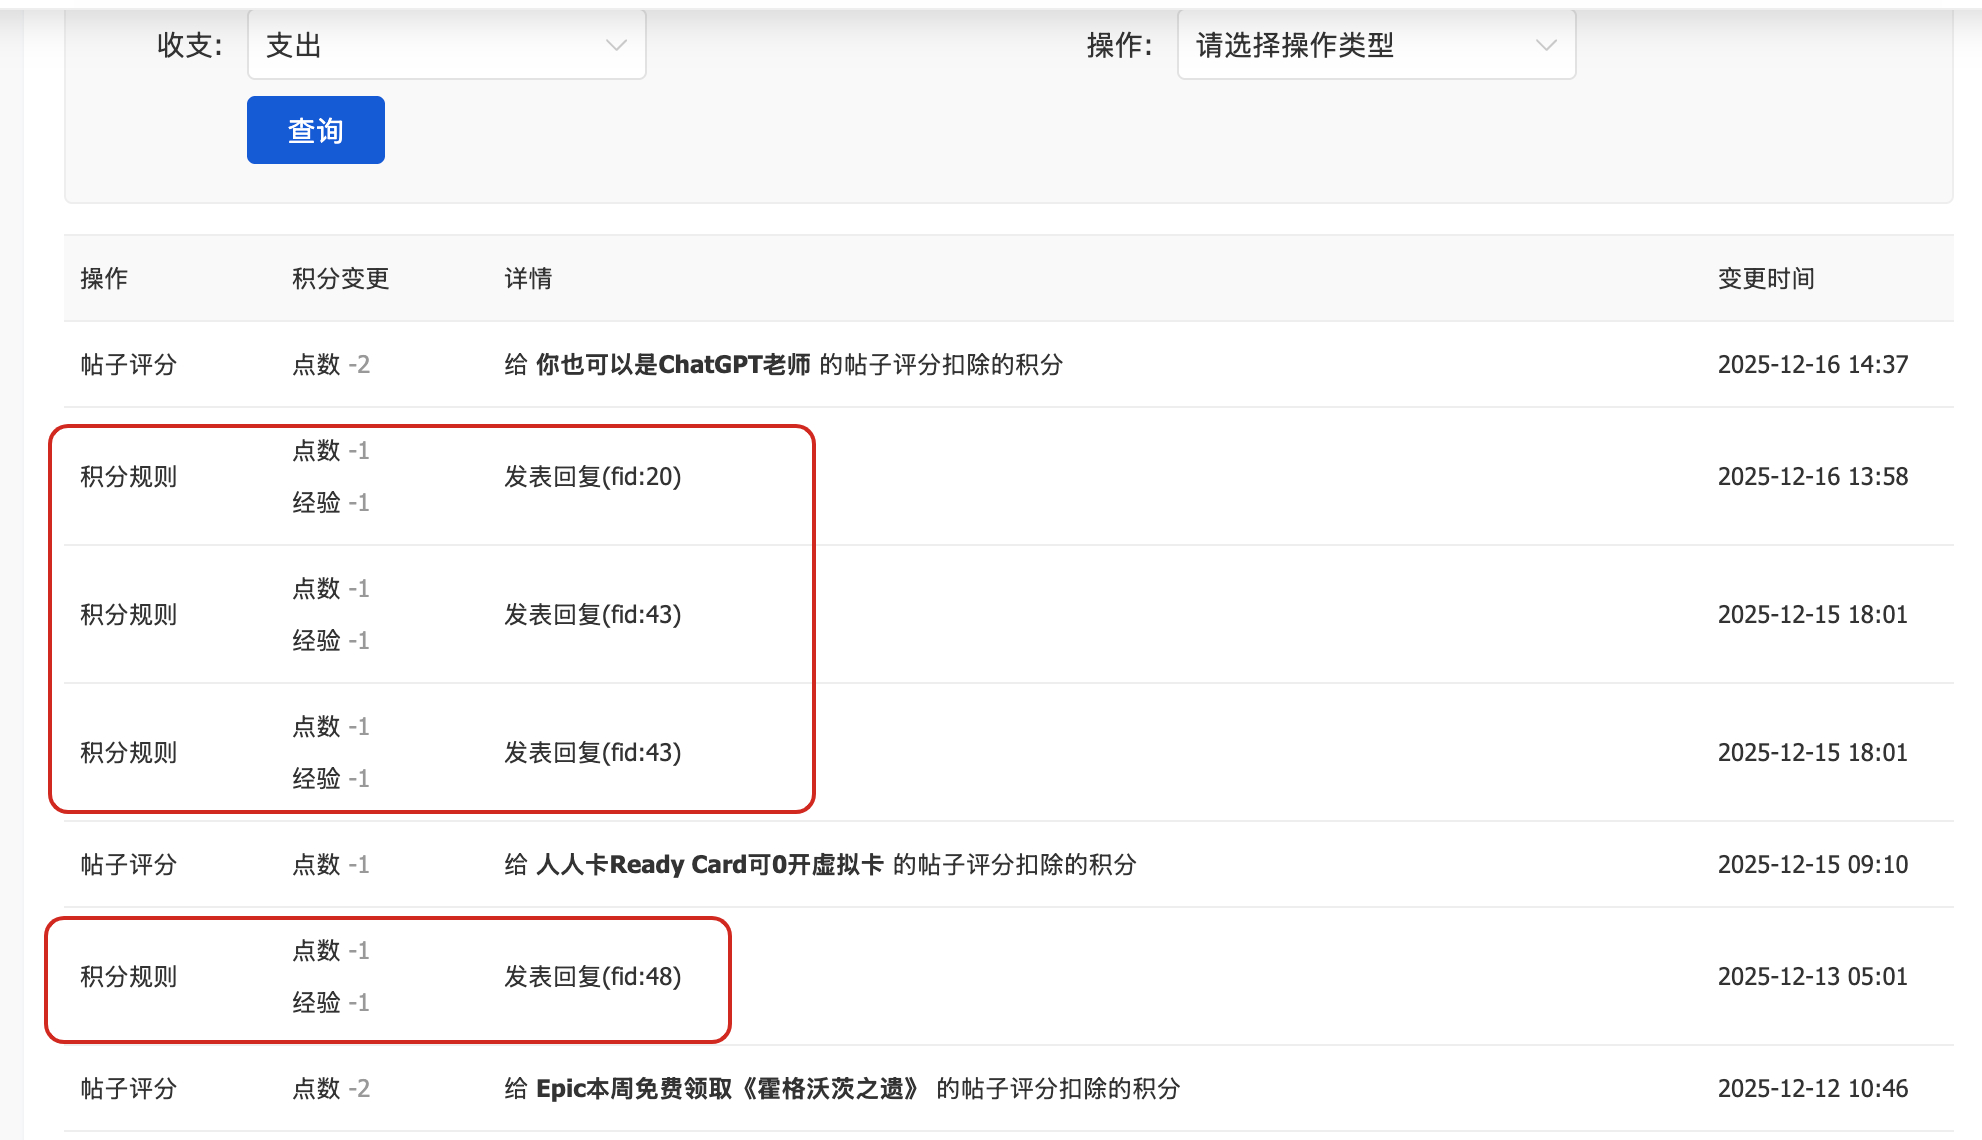Click the 操作 column header
1982x1140 pixels.
[x=104, y=279]
